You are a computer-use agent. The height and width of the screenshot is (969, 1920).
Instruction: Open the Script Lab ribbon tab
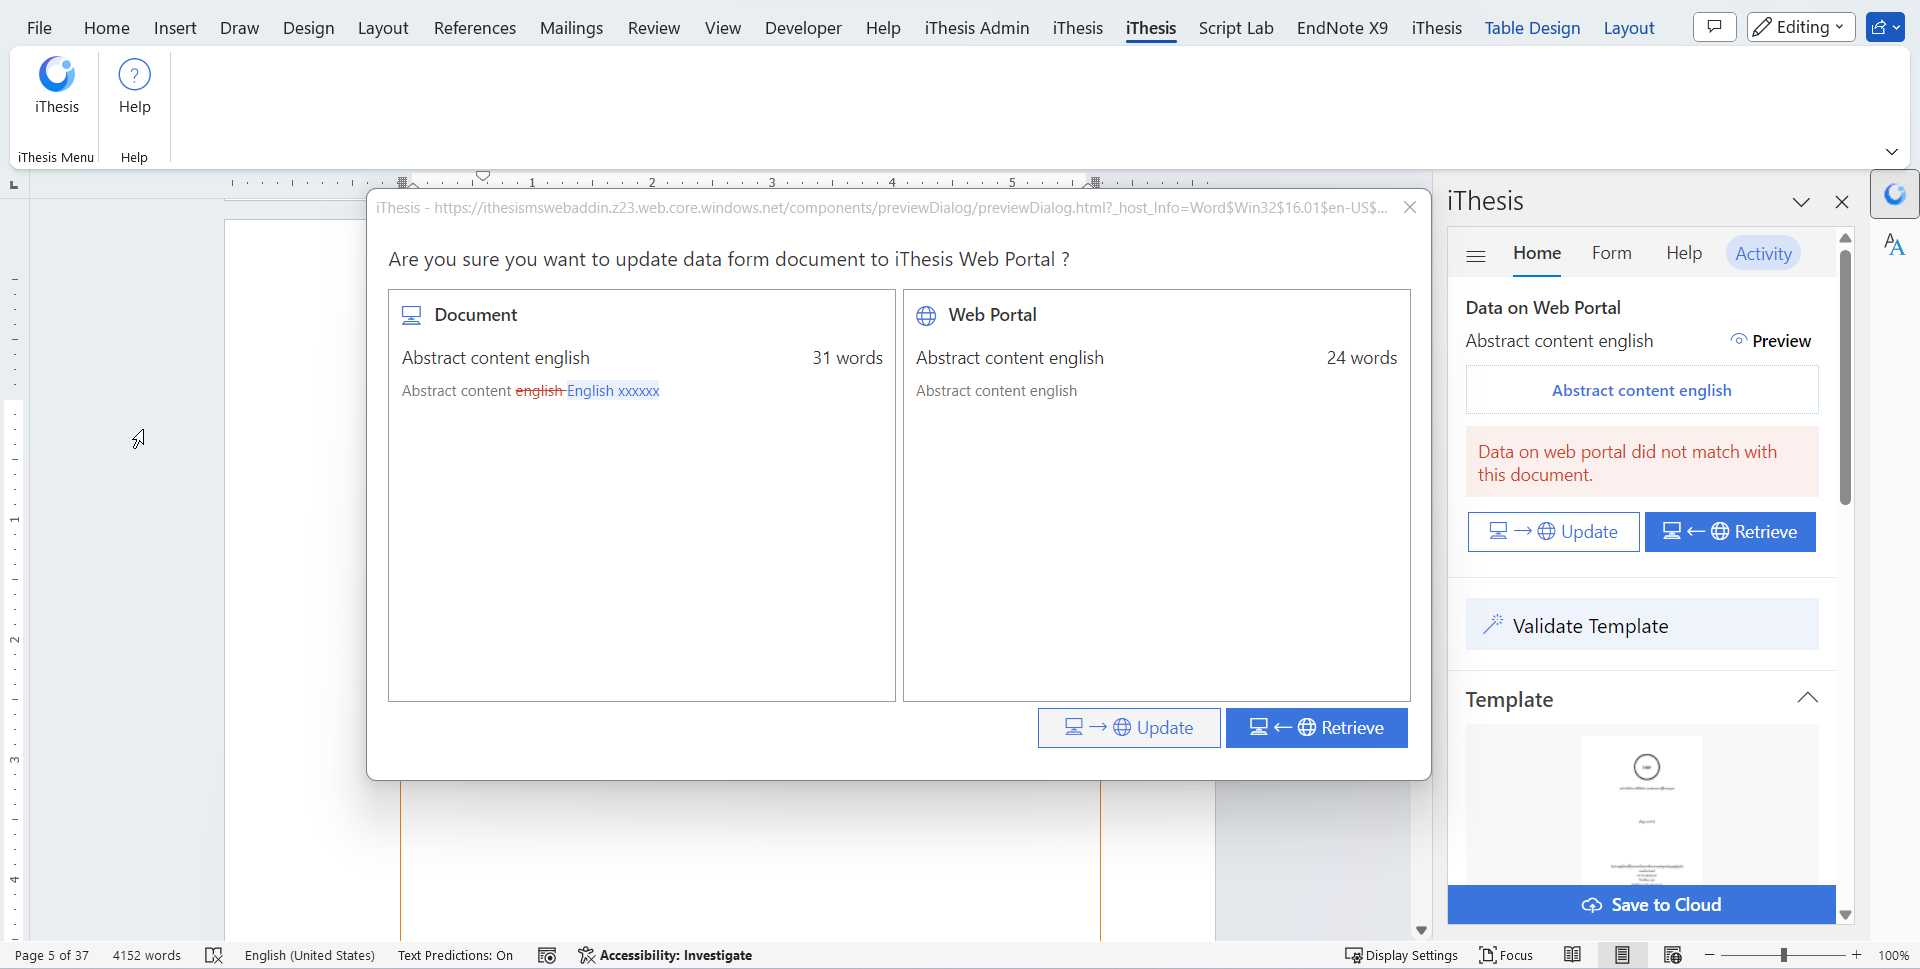[1236, 28]
